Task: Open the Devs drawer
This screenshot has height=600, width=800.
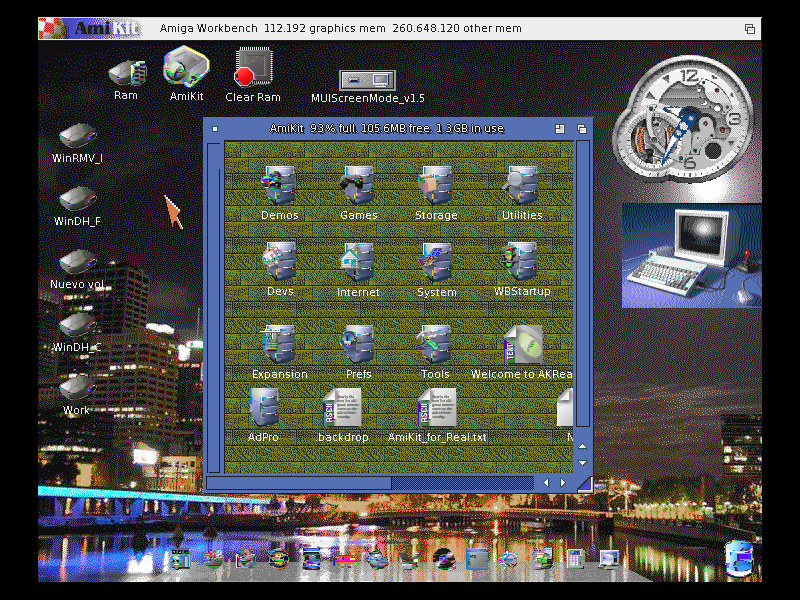Action: pos(280,262)
